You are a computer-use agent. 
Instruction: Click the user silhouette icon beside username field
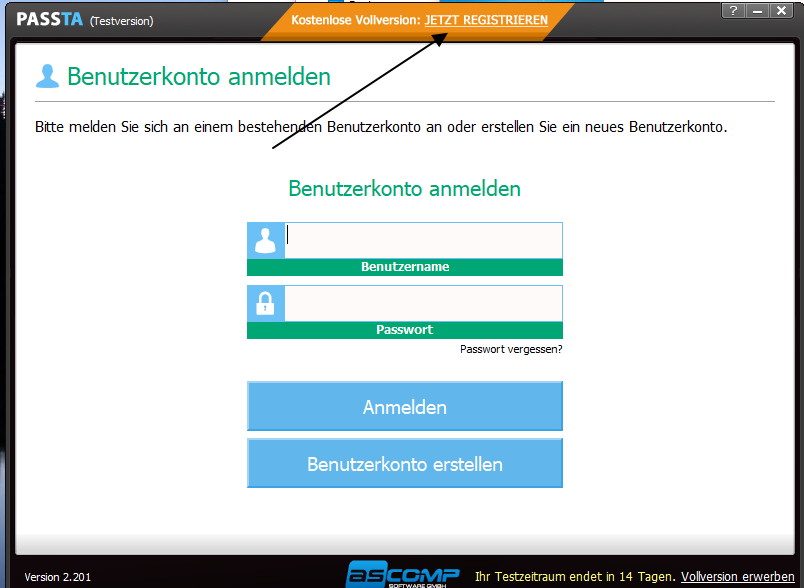click(266, 240)
